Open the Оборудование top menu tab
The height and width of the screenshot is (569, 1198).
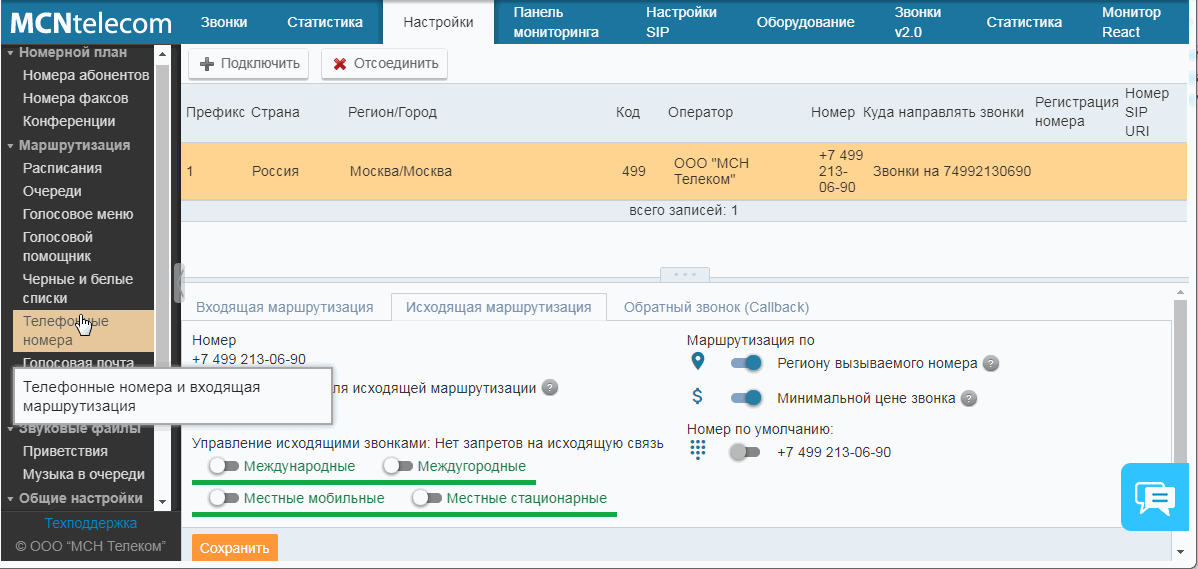(x=805, y=22)
